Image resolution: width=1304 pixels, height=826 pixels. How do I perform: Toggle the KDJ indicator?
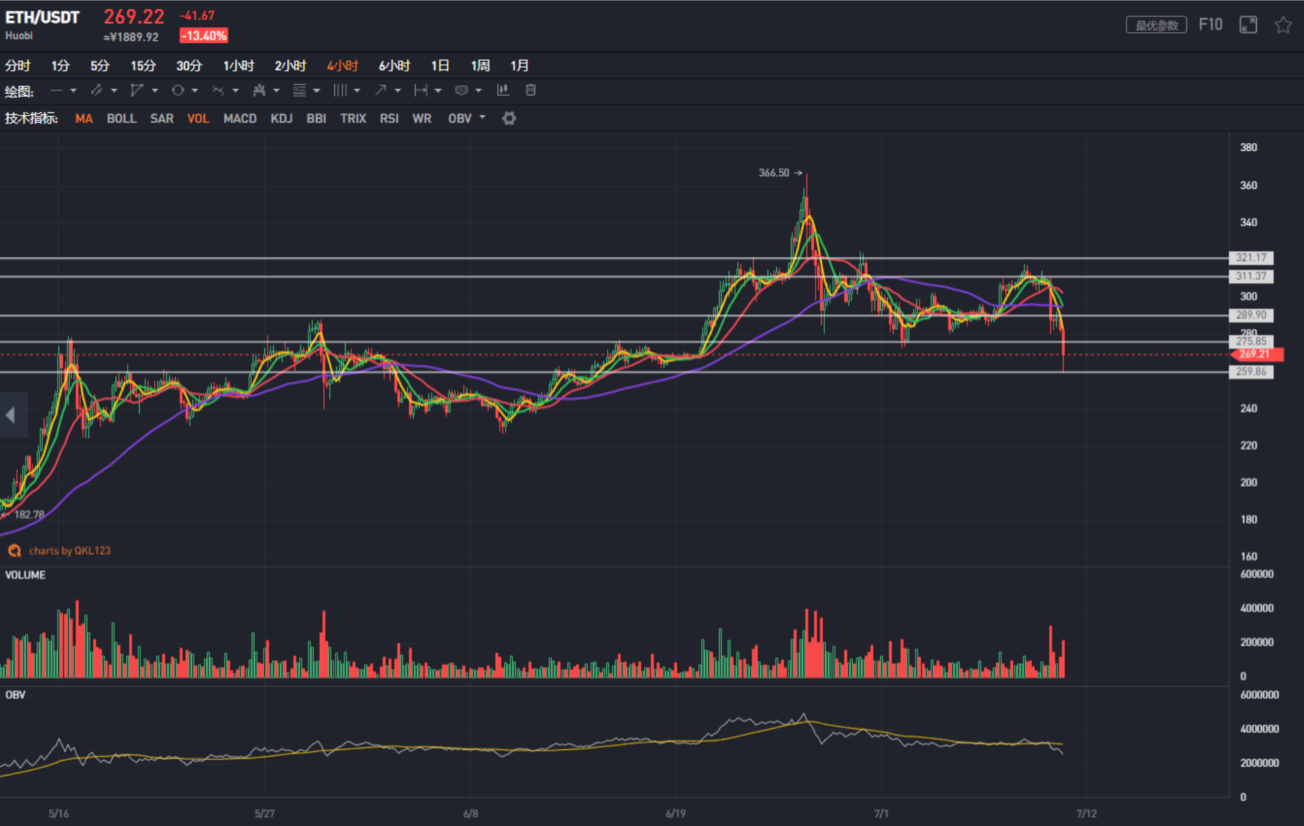tap(281, 118)
